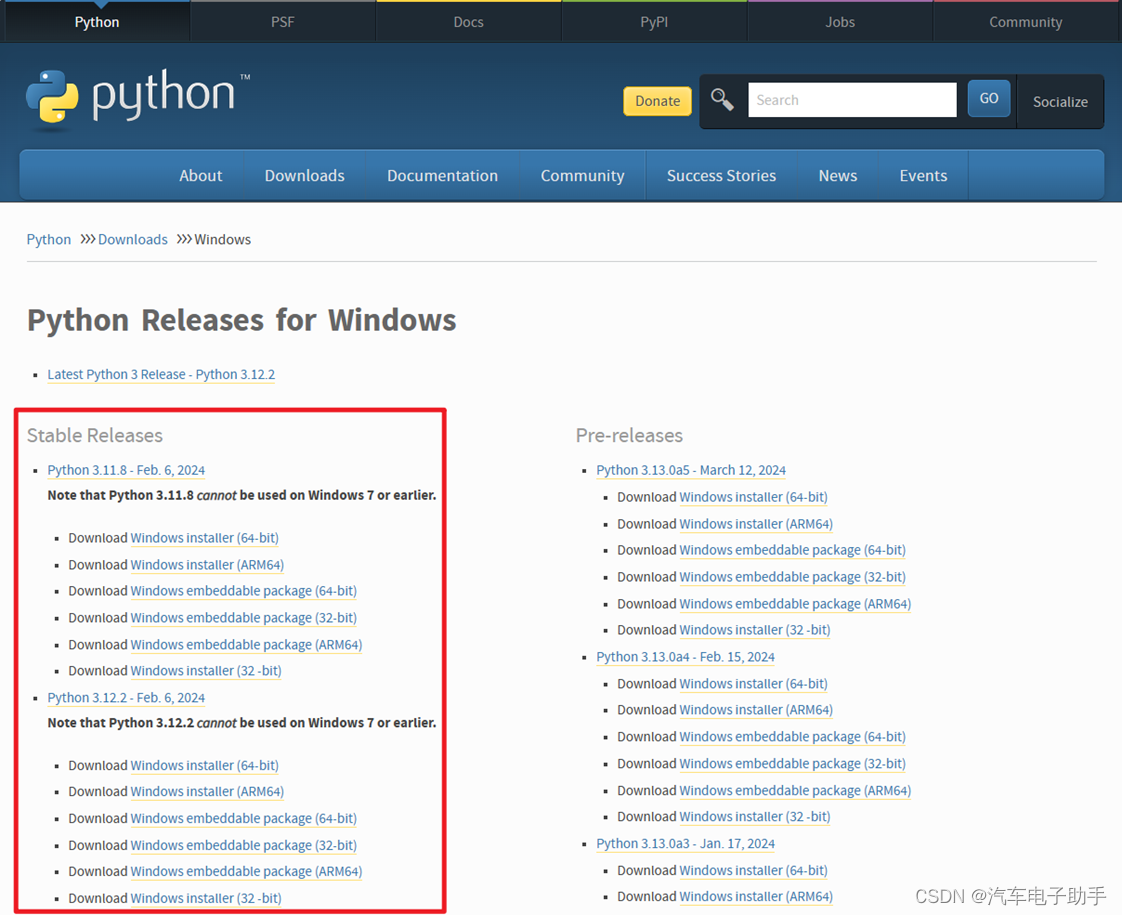The width and height of the screenshot is (1122, 915).
Task: Open the Socialize menu
Action: click(1060, 102)
